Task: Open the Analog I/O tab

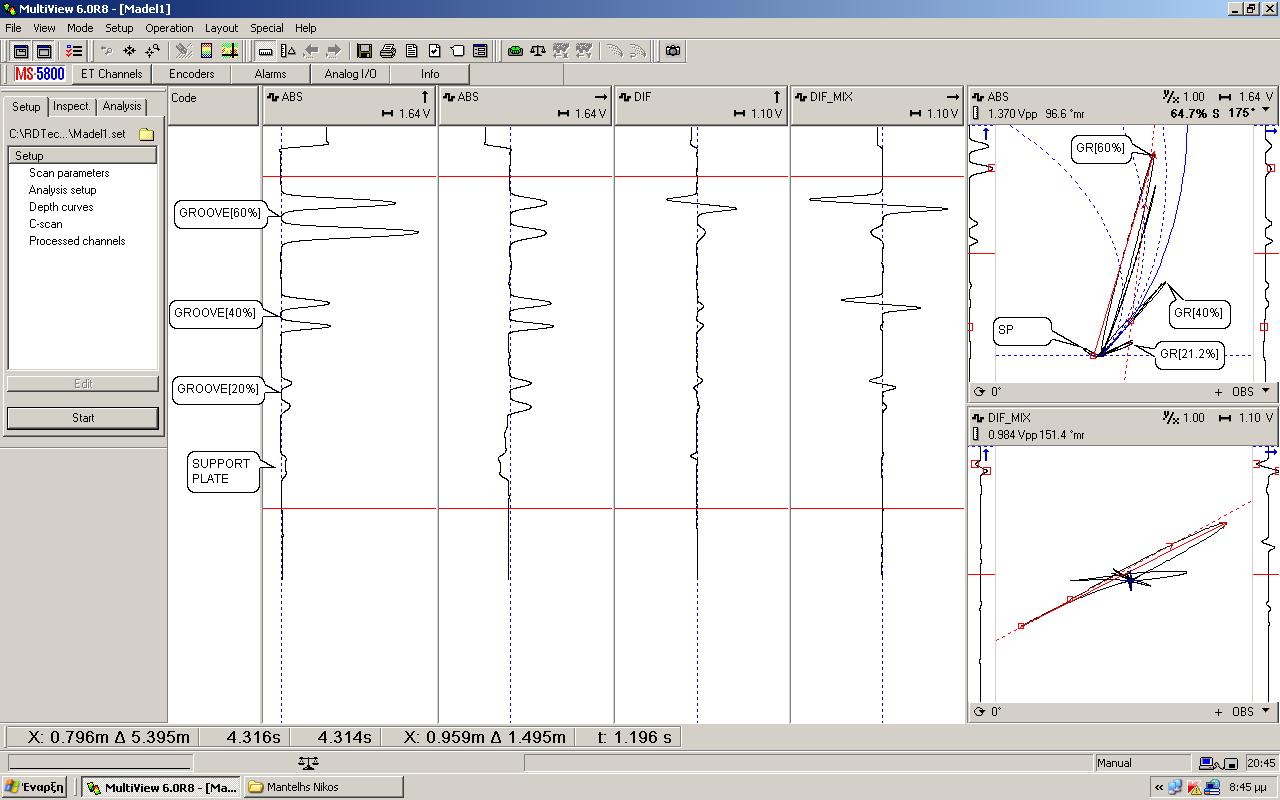Action: 350,74
